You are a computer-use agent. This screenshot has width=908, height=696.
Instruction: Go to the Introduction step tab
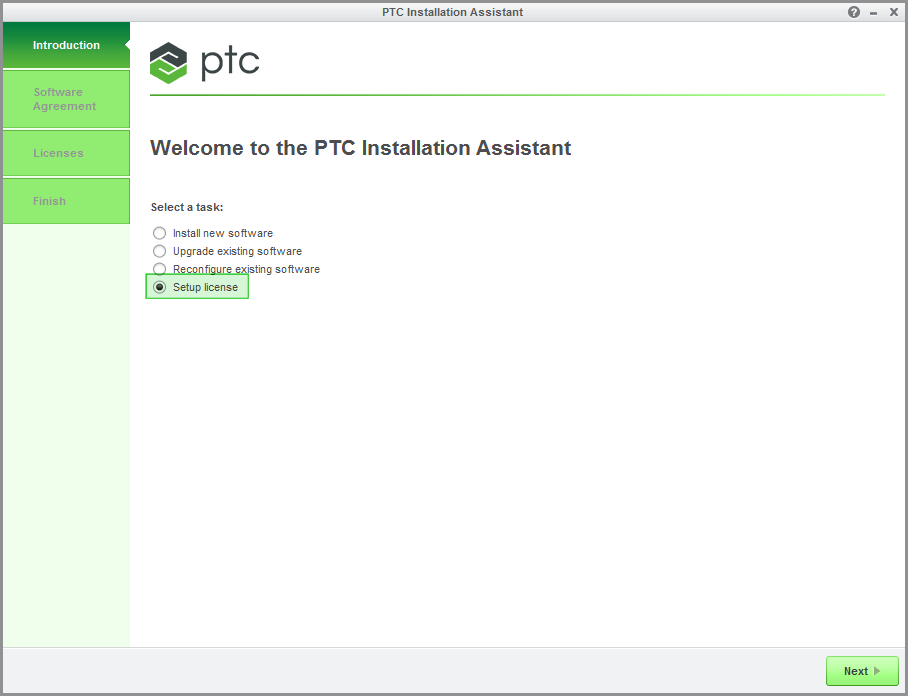coord(66,45)
